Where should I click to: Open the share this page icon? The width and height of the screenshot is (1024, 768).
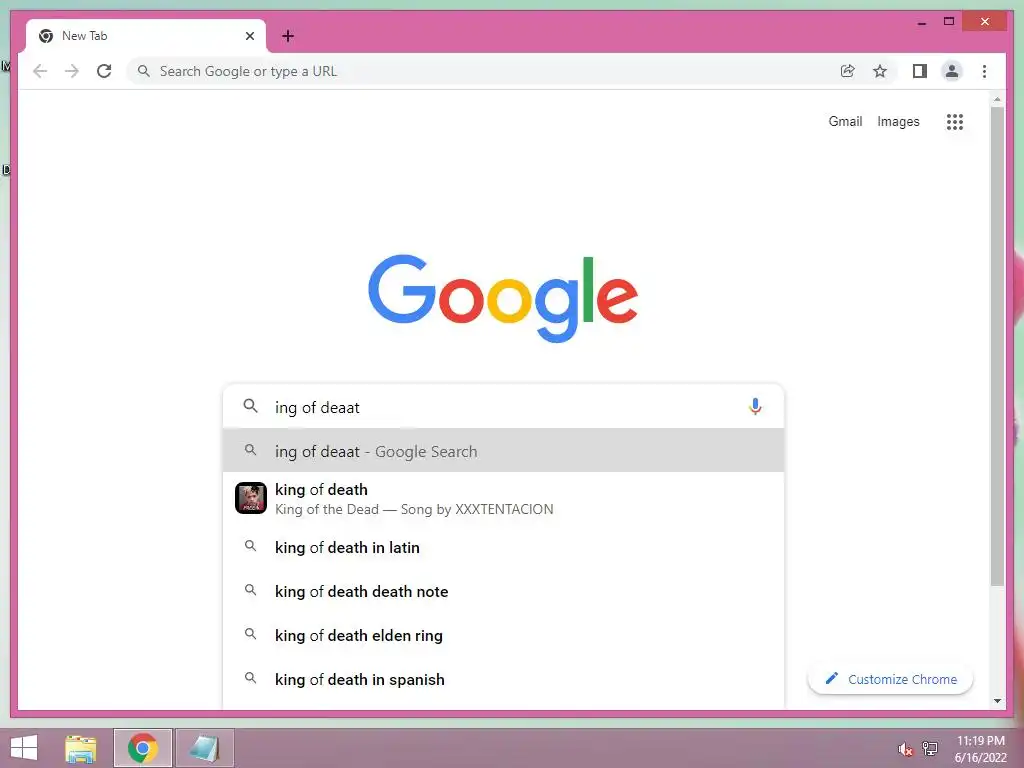(x=847, y=71)
